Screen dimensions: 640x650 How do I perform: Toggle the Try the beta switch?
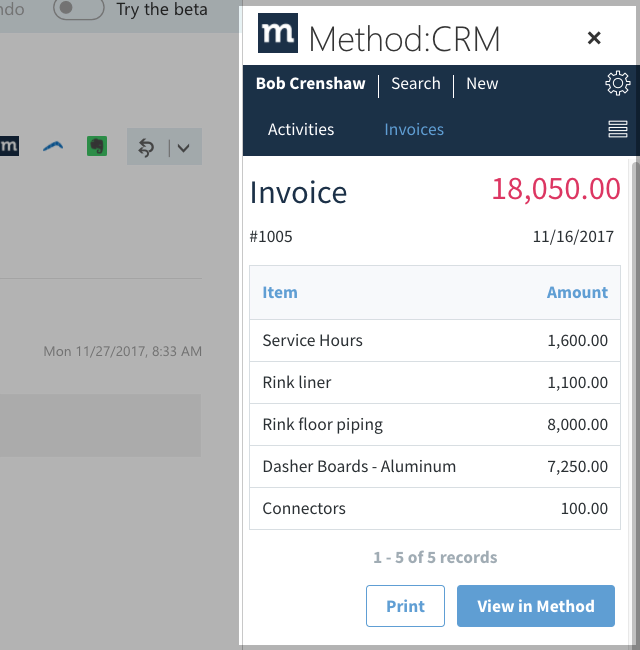tap(79, 8)
